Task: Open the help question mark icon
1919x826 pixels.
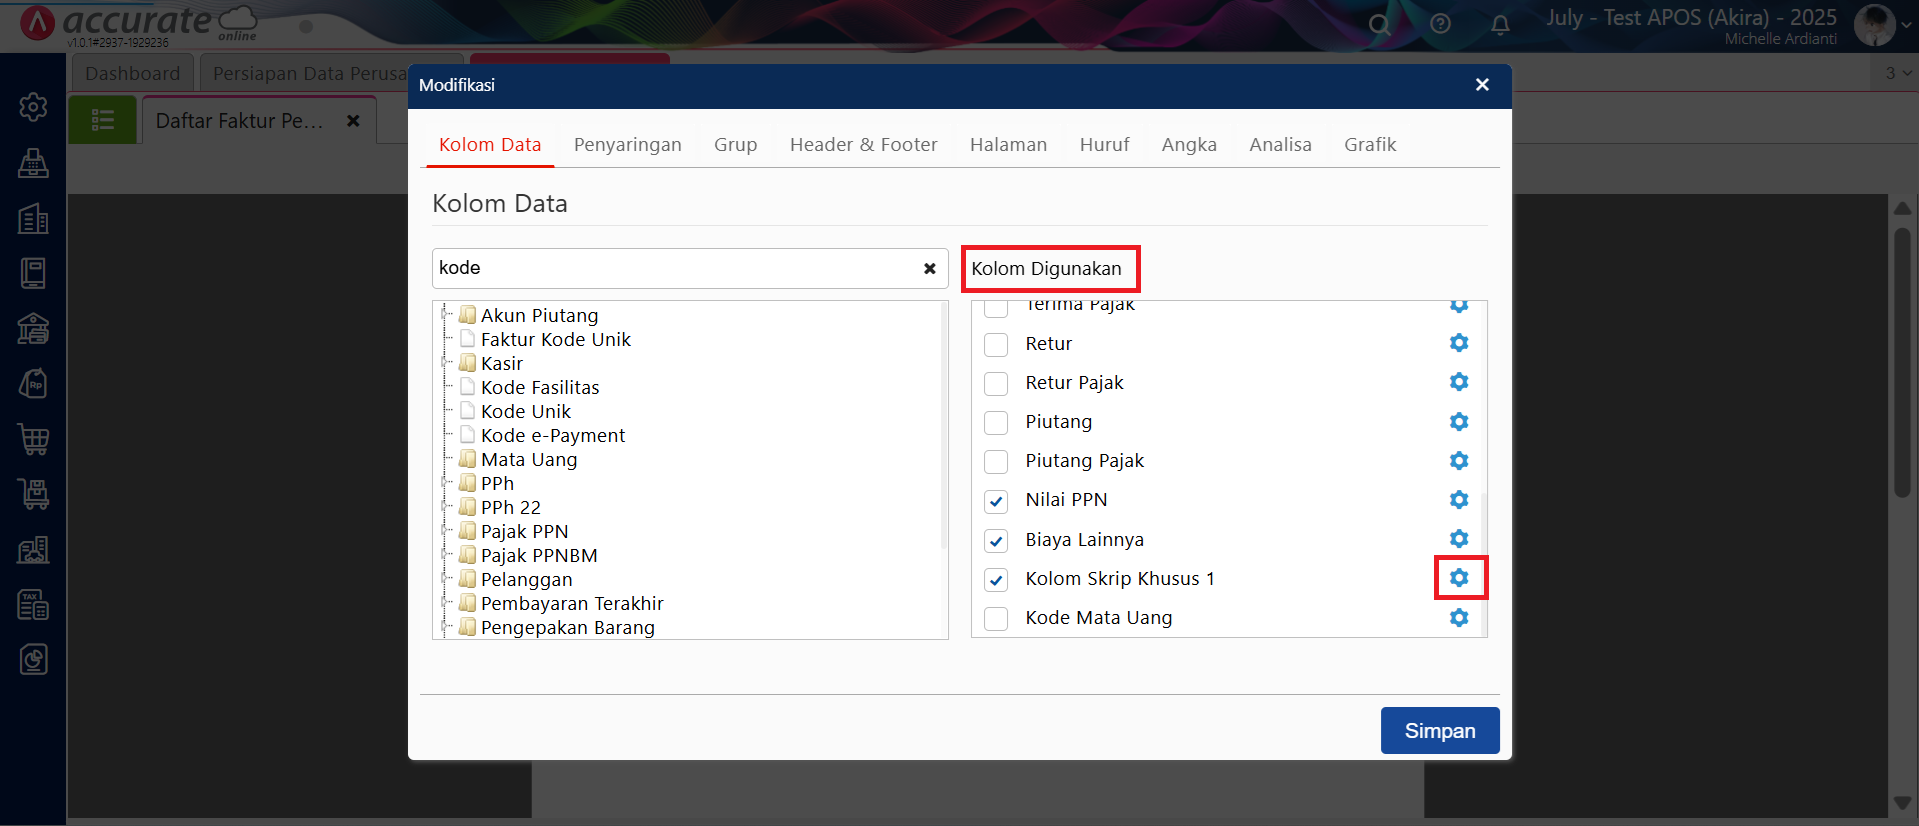Action: tap(1440, 24)
